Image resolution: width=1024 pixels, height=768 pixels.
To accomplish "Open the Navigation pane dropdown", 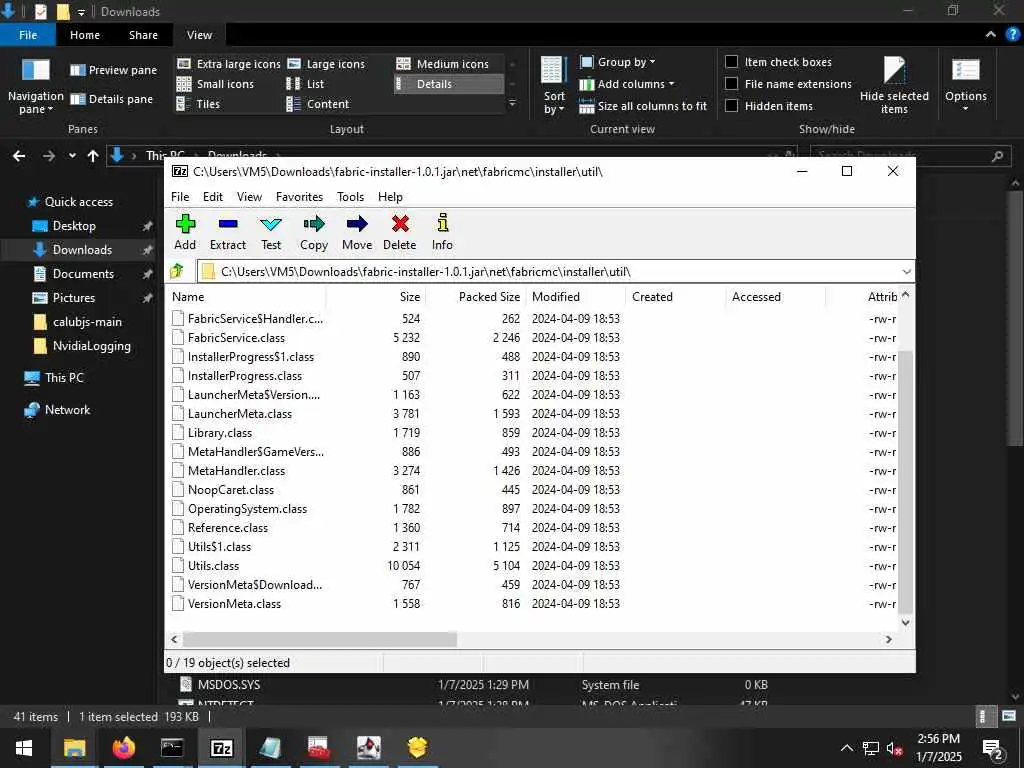I will coord(35,86).
